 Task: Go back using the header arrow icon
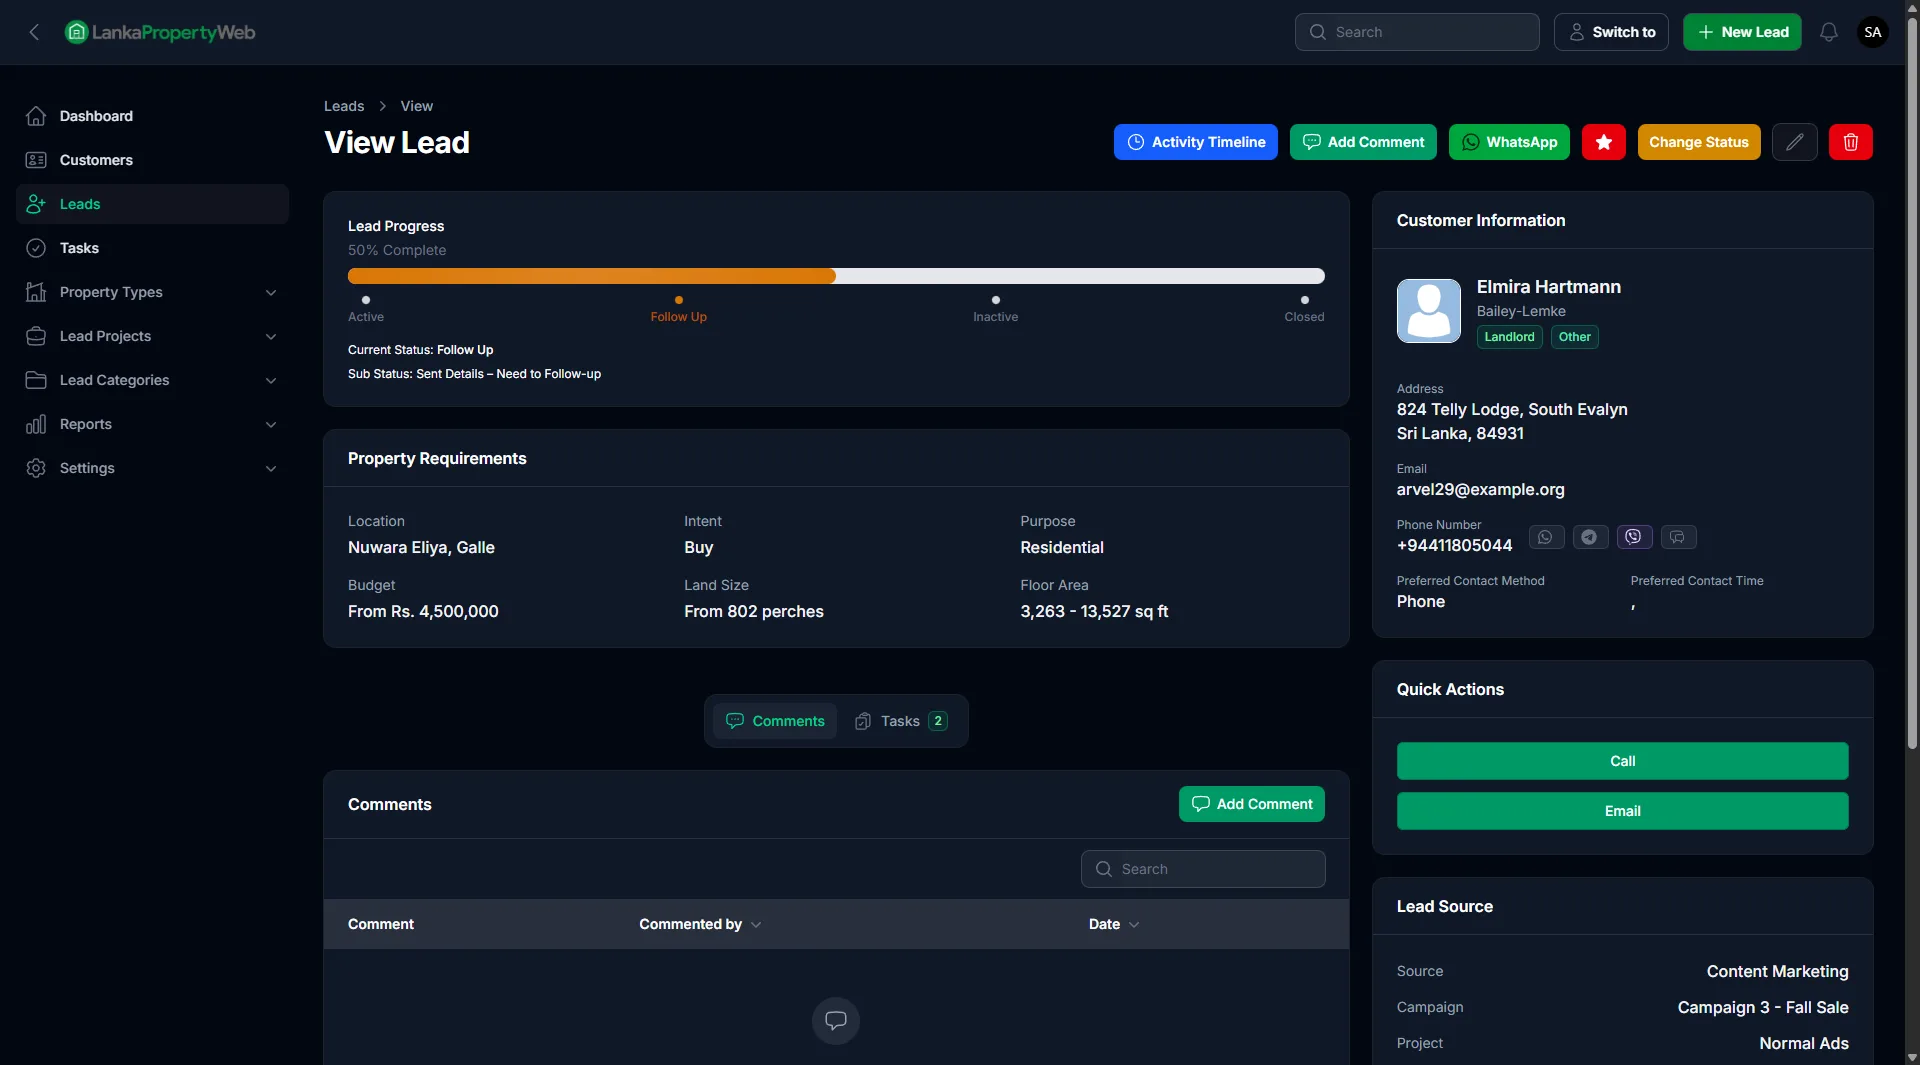click(x=34, y=32)
